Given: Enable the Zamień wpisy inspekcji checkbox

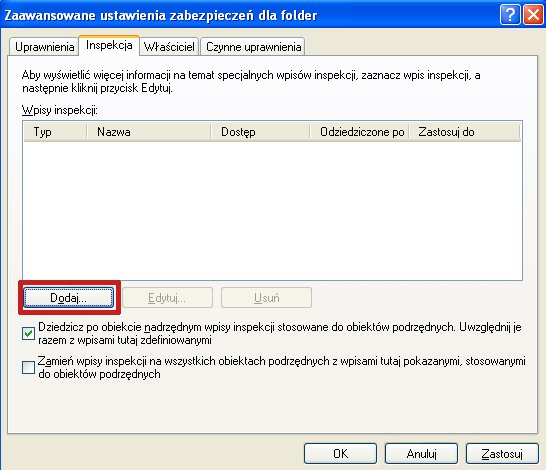Looking at the screenshot, I should [x=28, y=367].
